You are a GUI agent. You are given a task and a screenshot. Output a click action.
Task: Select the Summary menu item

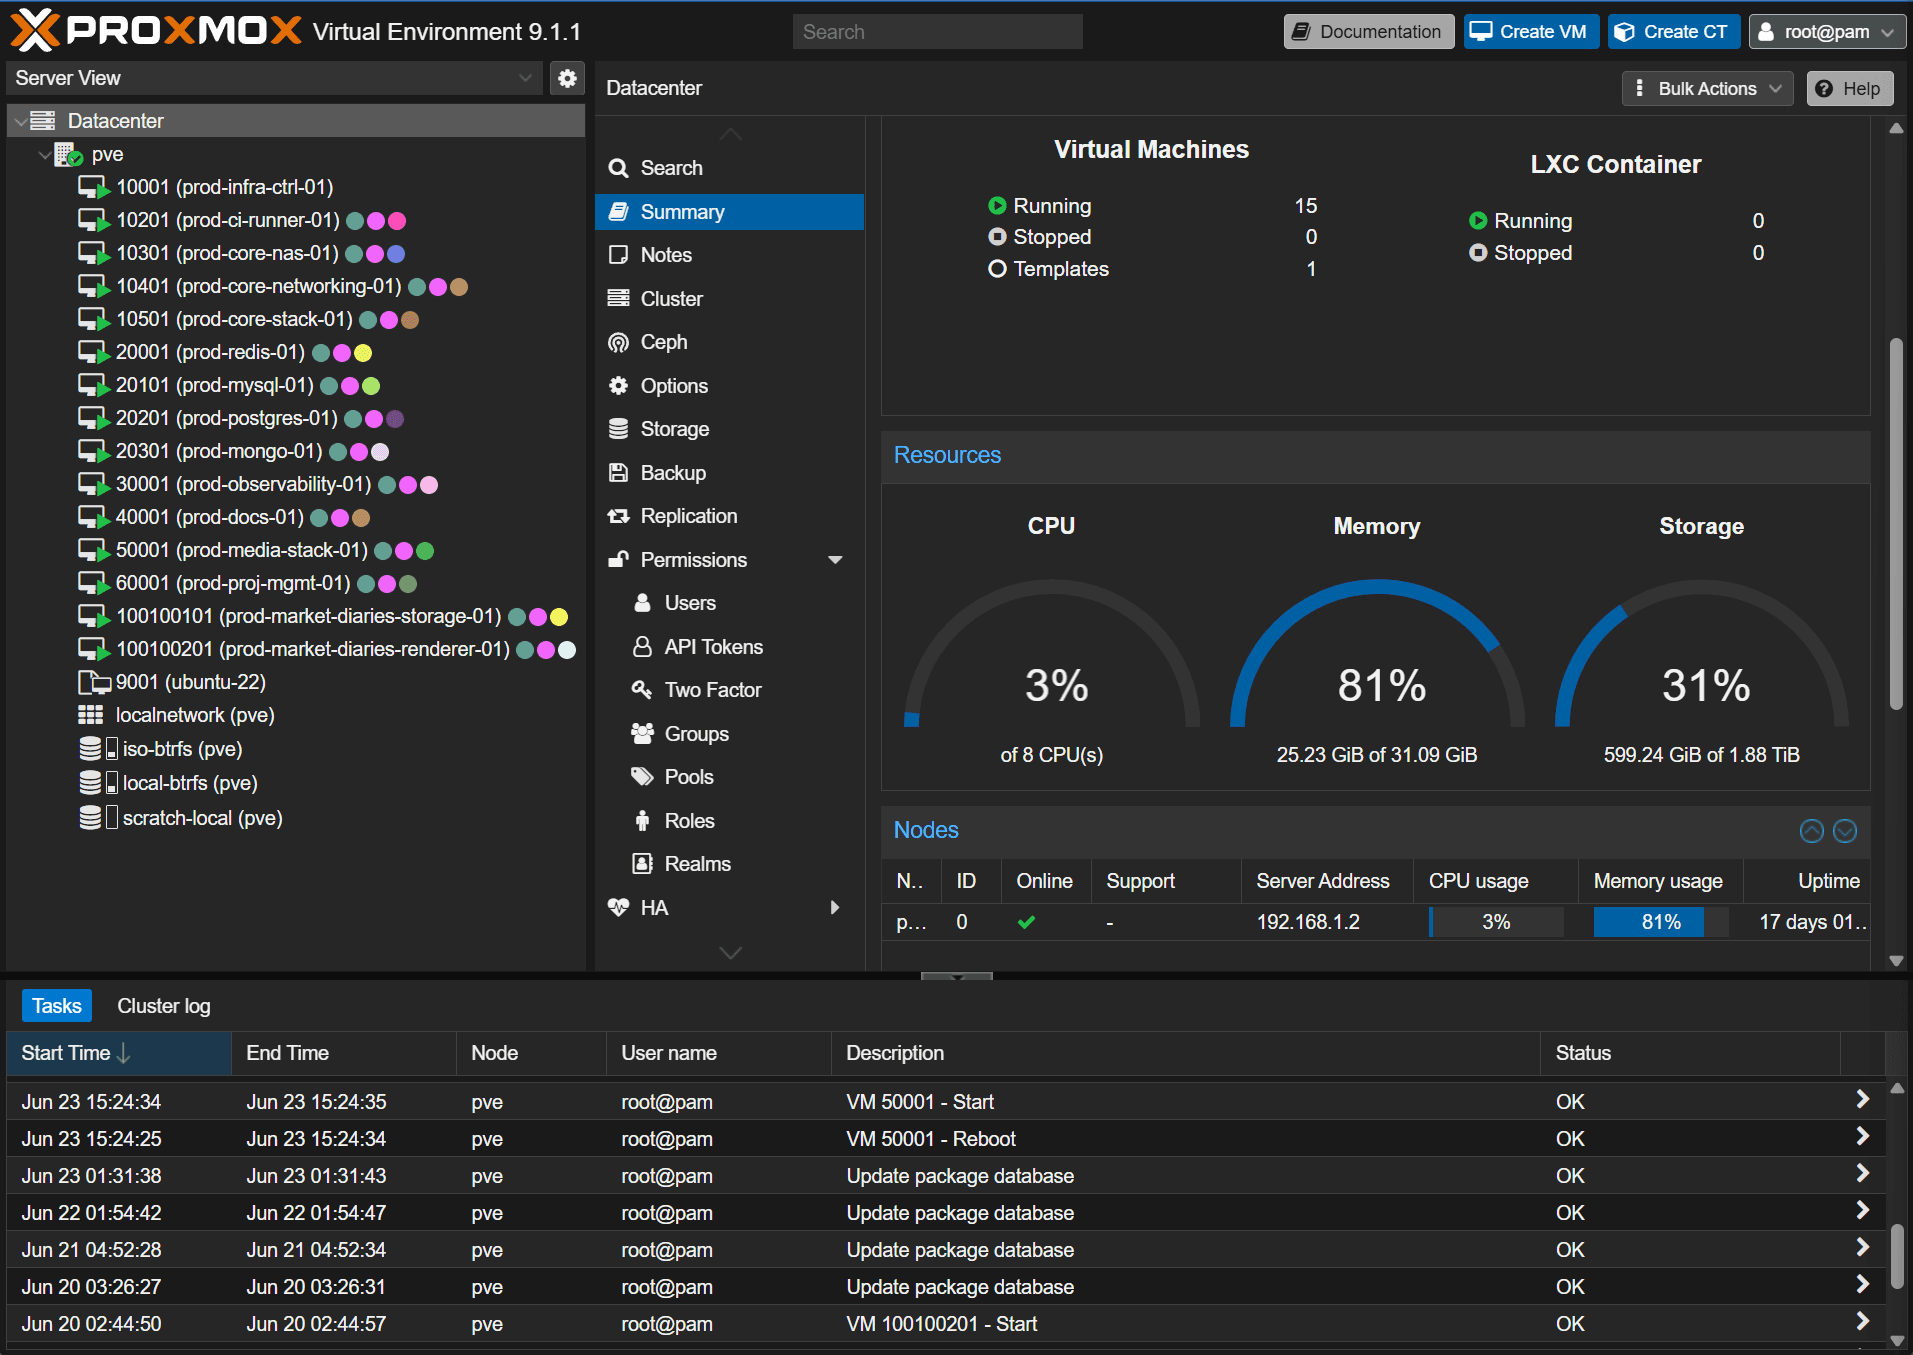coord(730,212)
